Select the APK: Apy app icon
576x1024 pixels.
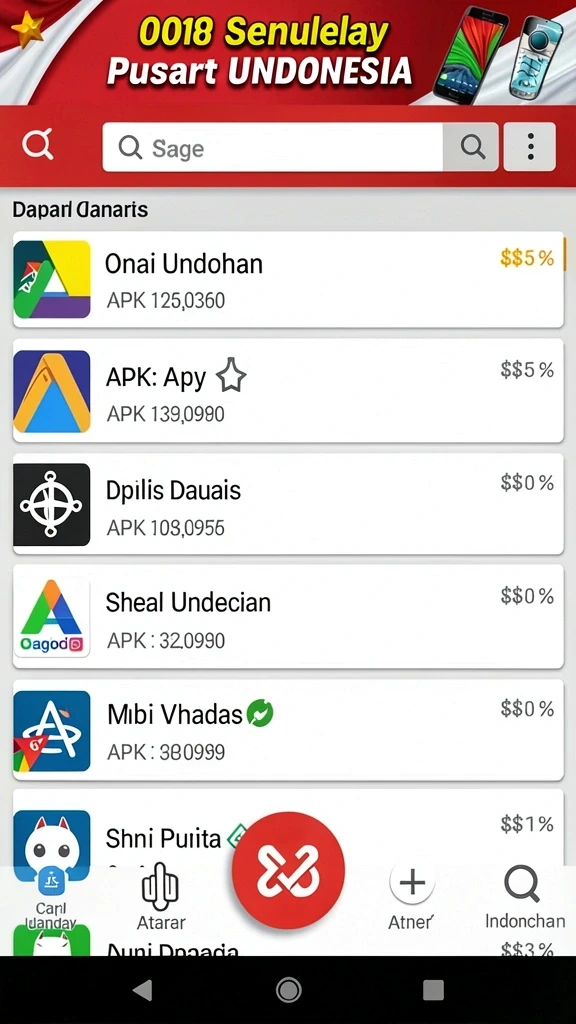click(x=52, y=391)
